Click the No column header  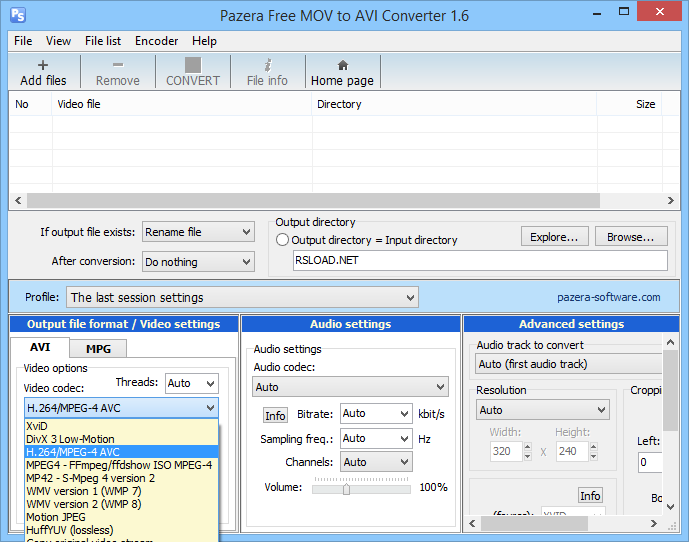[x=30, y=104]
